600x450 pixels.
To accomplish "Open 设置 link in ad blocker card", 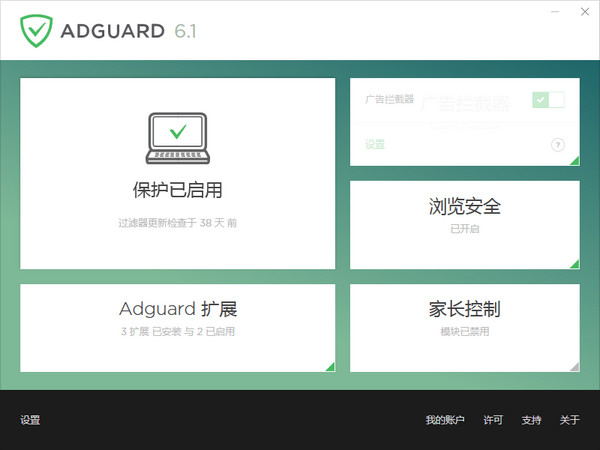I will 374,145.
